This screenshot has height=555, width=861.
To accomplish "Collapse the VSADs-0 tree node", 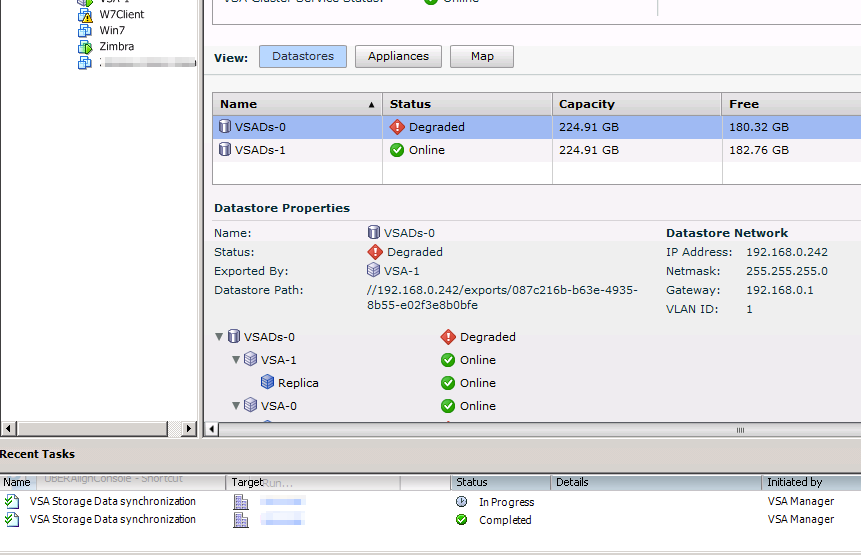I will click(219, 337).
